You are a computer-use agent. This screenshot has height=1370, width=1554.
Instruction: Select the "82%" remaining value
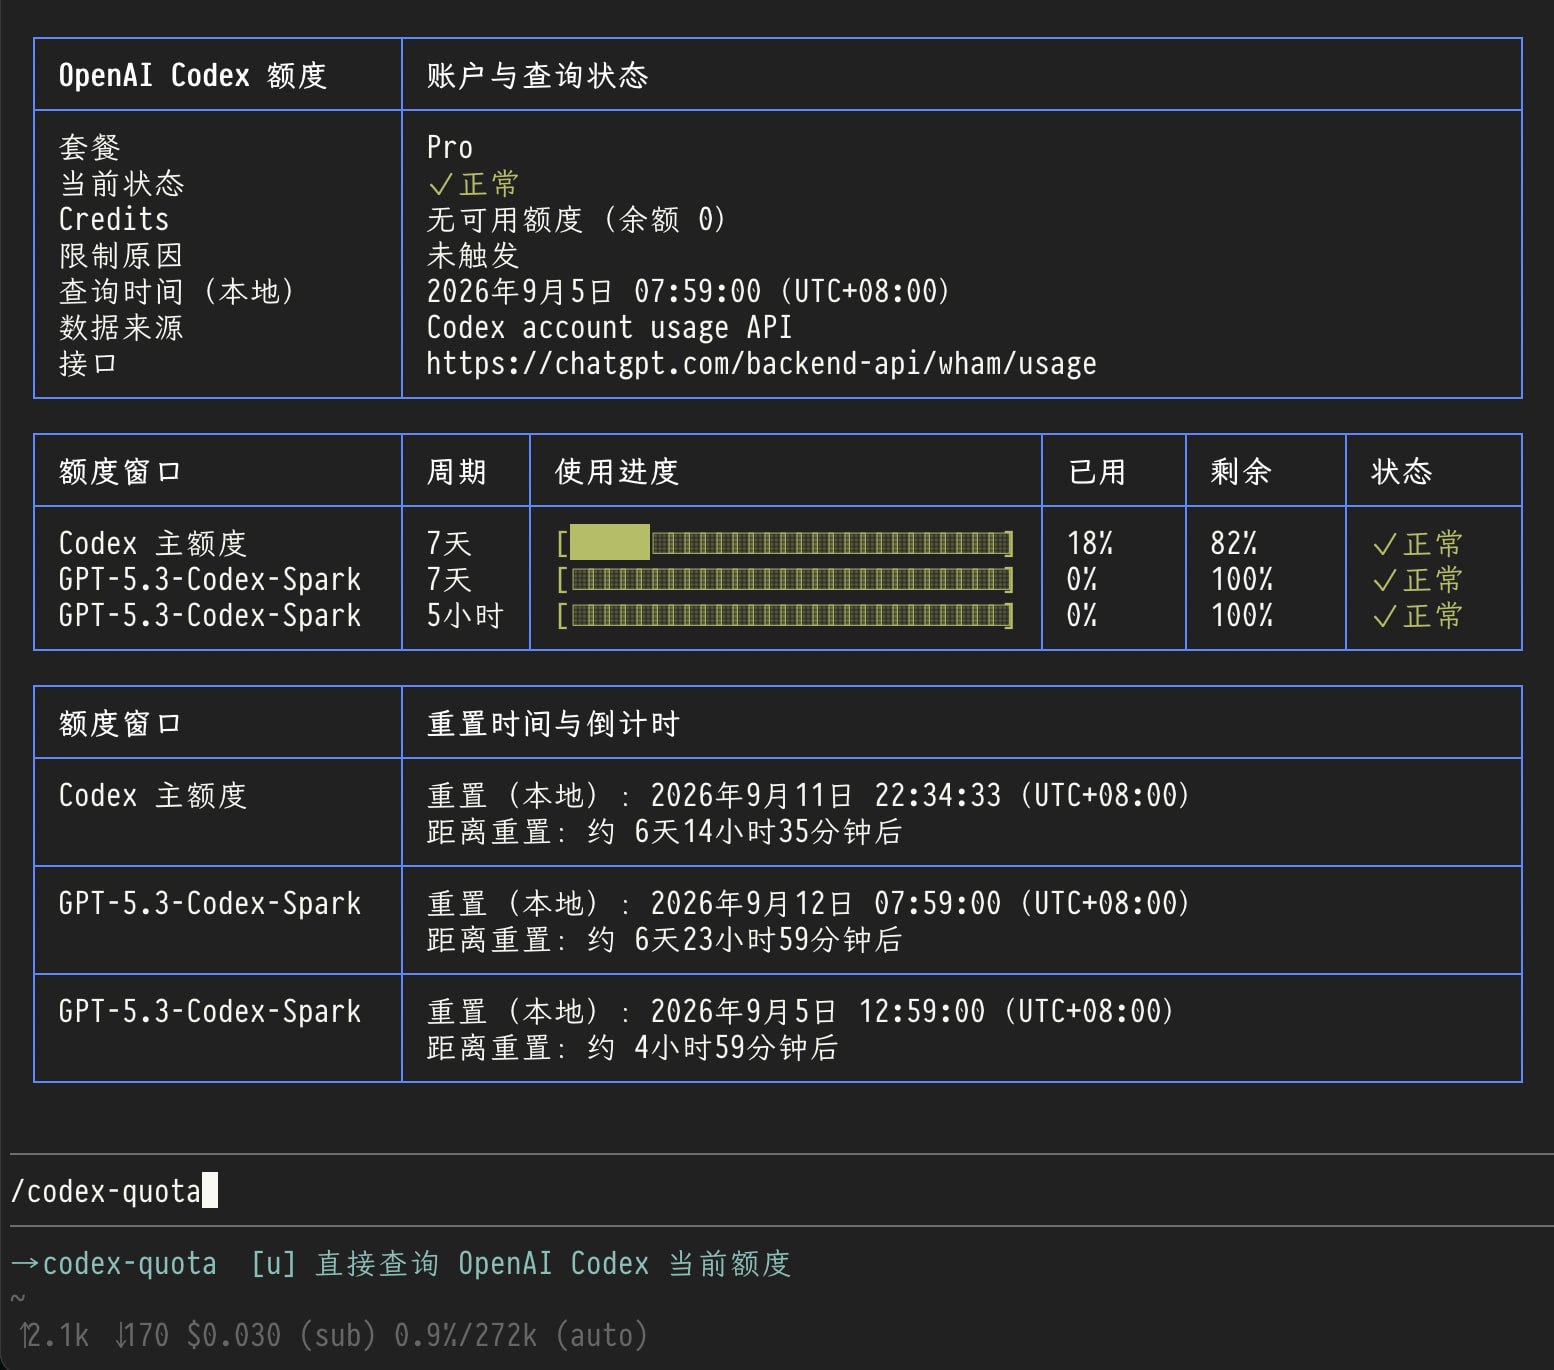[1234, 543]
